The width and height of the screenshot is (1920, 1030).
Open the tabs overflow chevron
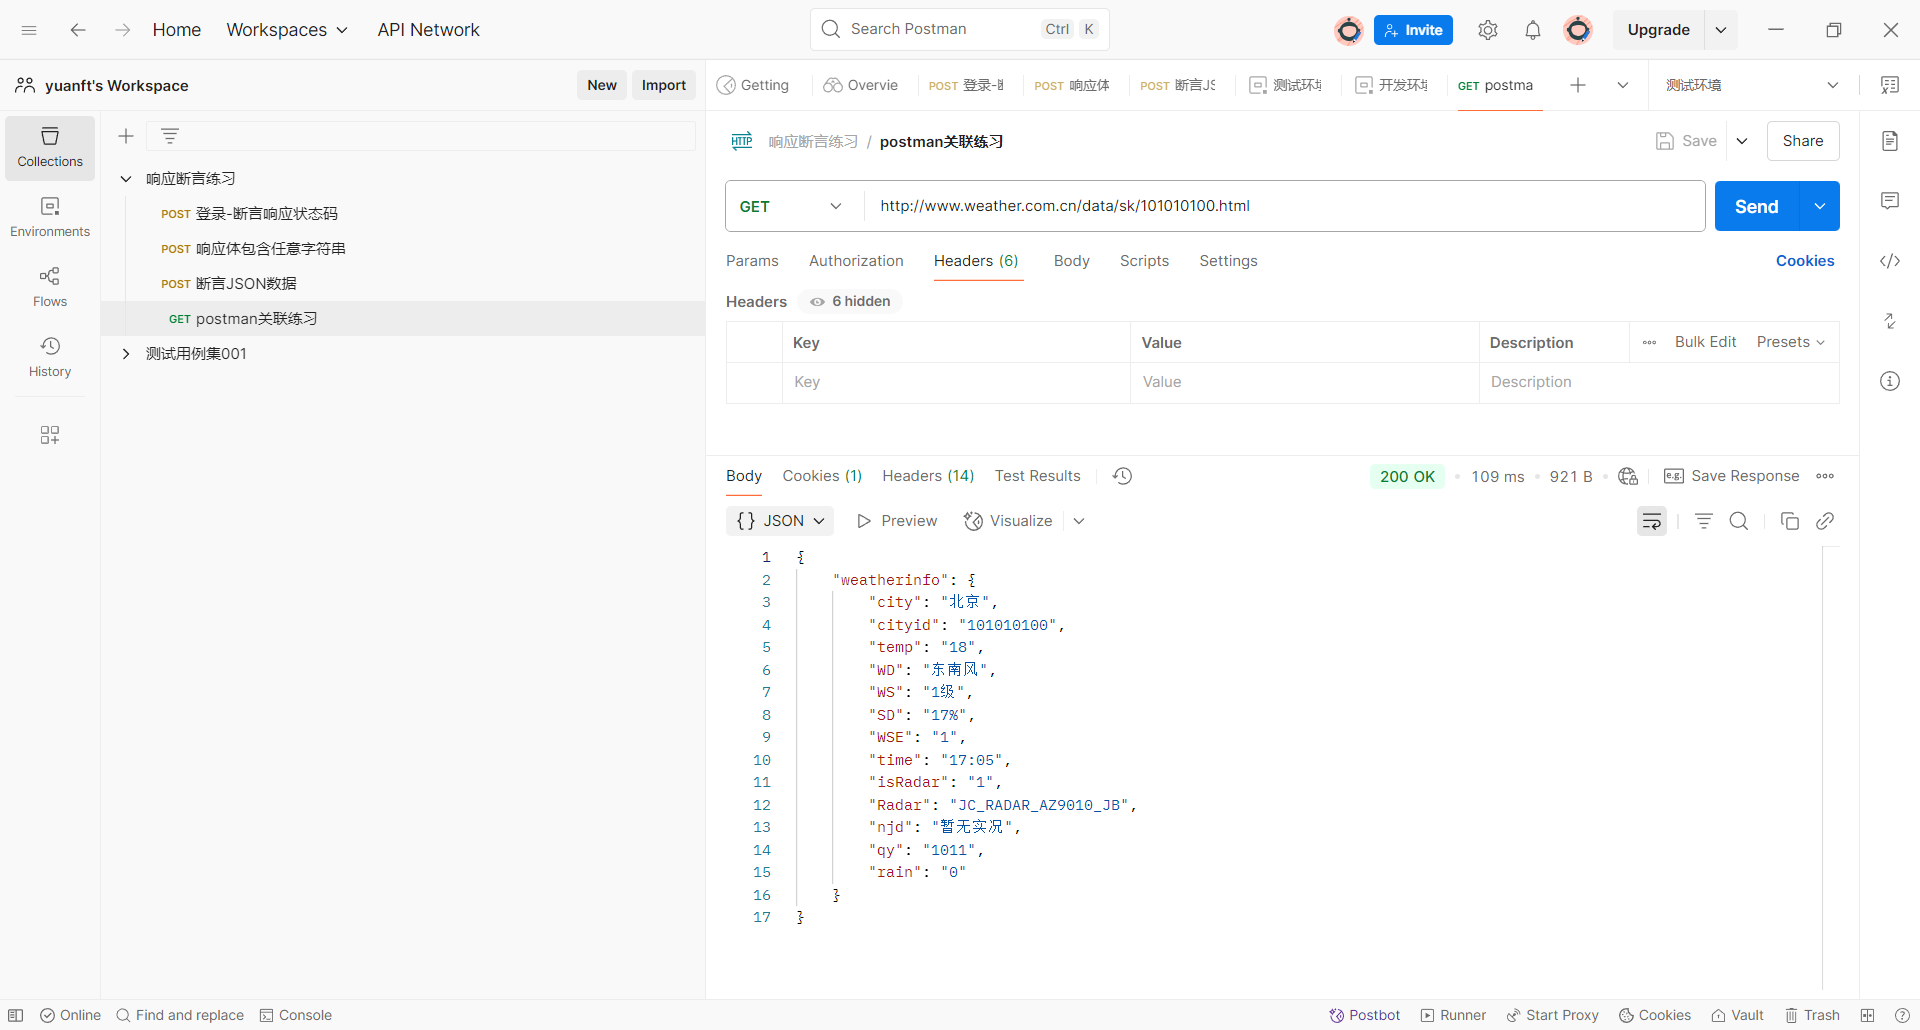1623,85
